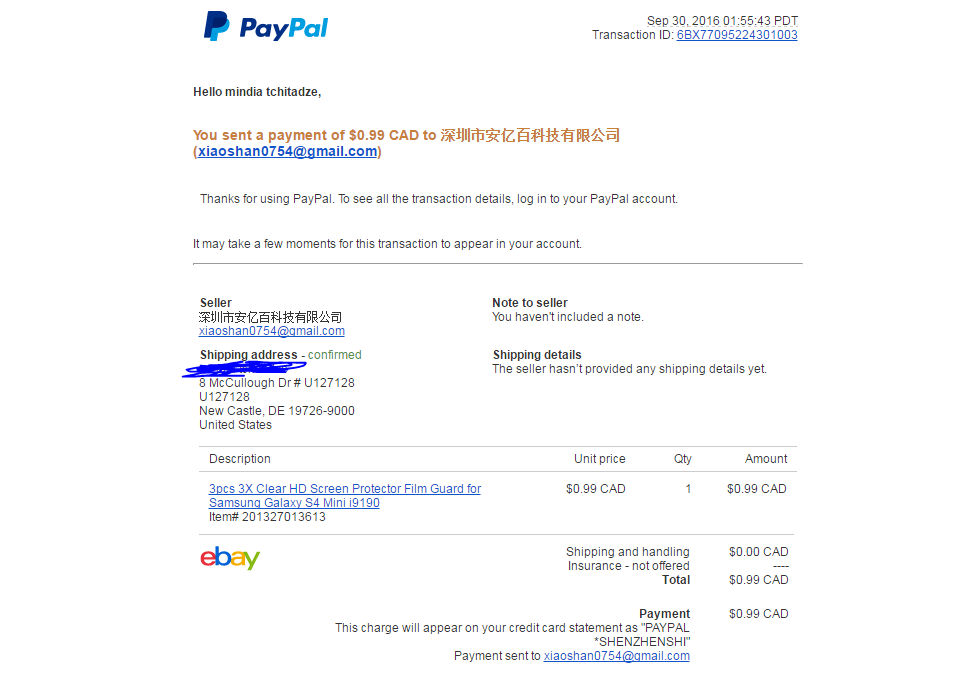The width and height of the screenshot is (957, 675).
Task: Click the eBay logo
Action: [230, 558]
